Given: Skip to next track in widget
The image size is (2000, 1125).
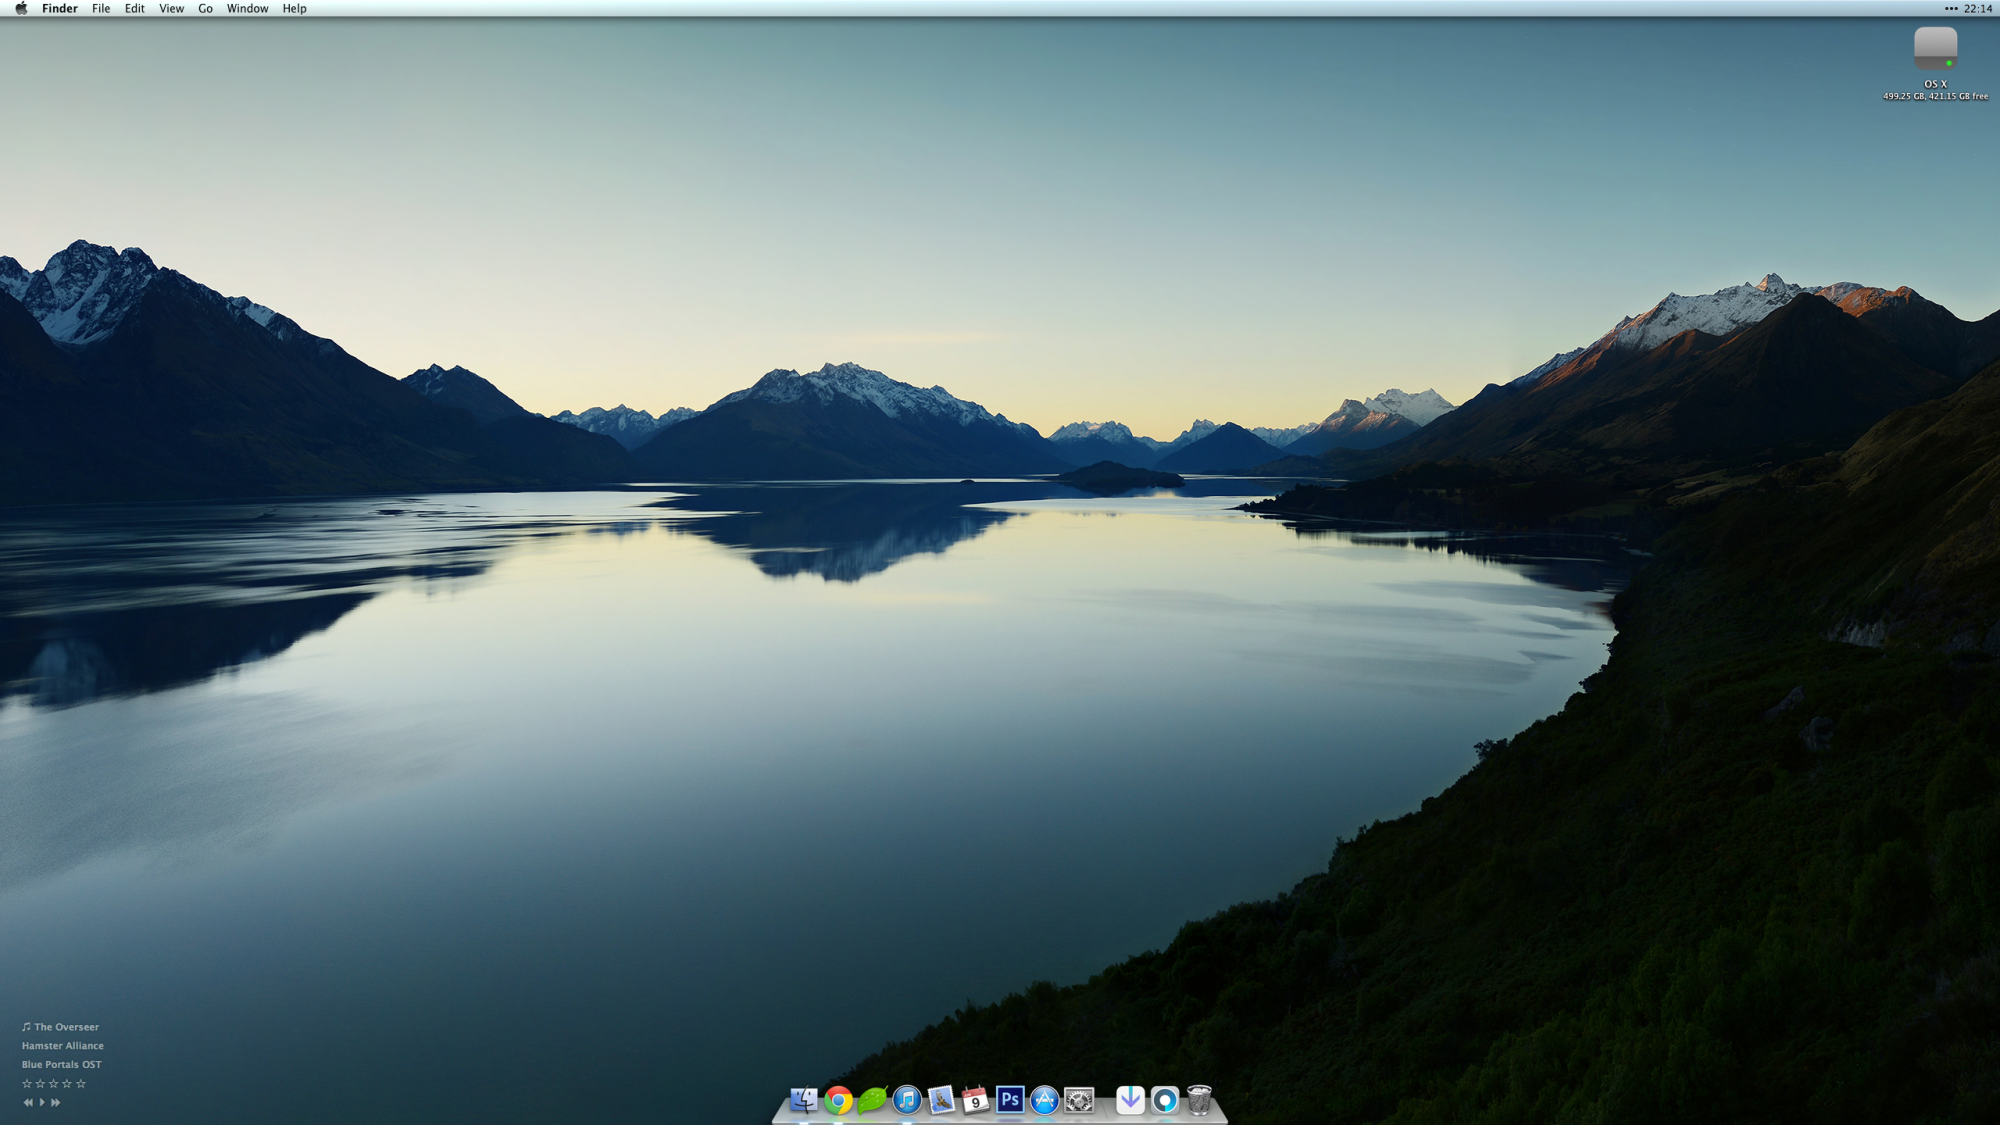Looking at the screenshot, I should click(56, 1102).
